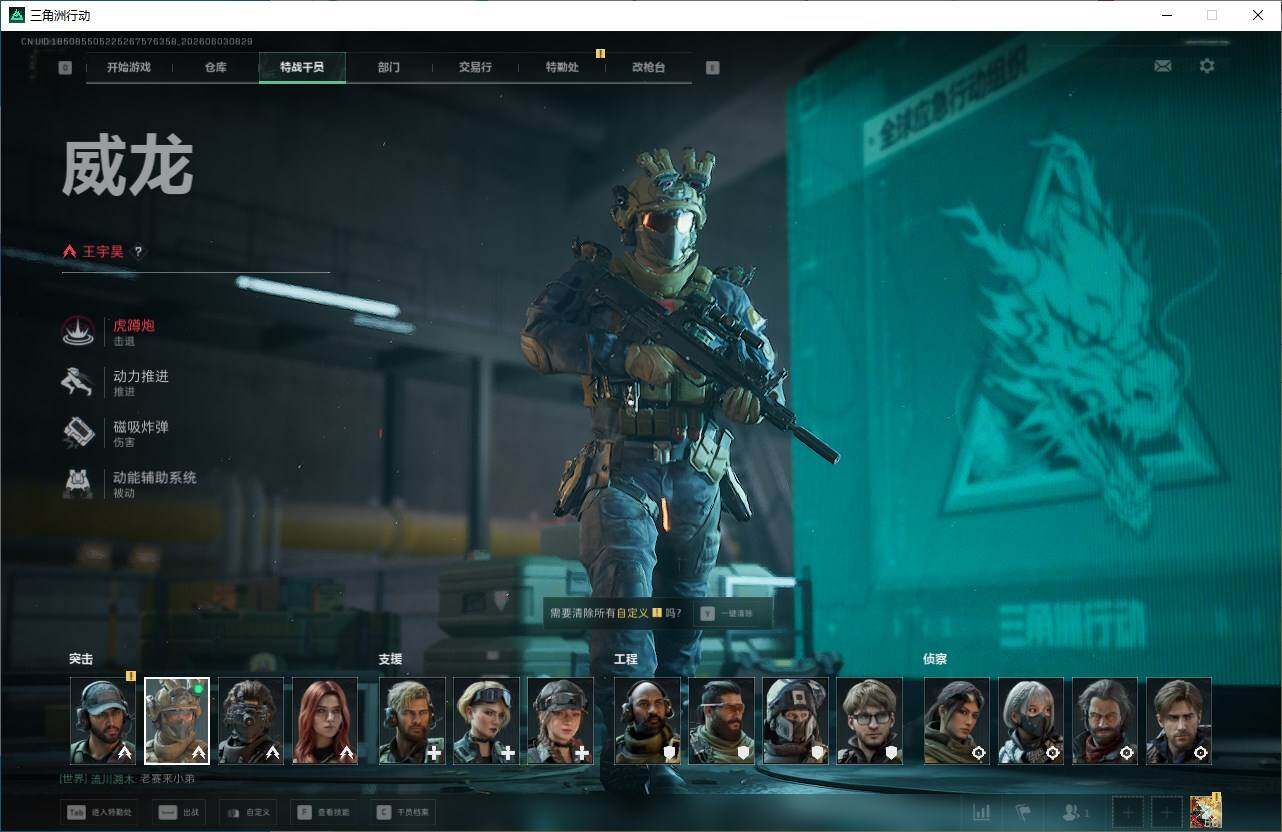Click the 侦察 class label
Image resolution: width=1282 pixels, height=832 pixels.
click(x=935, y=659)
